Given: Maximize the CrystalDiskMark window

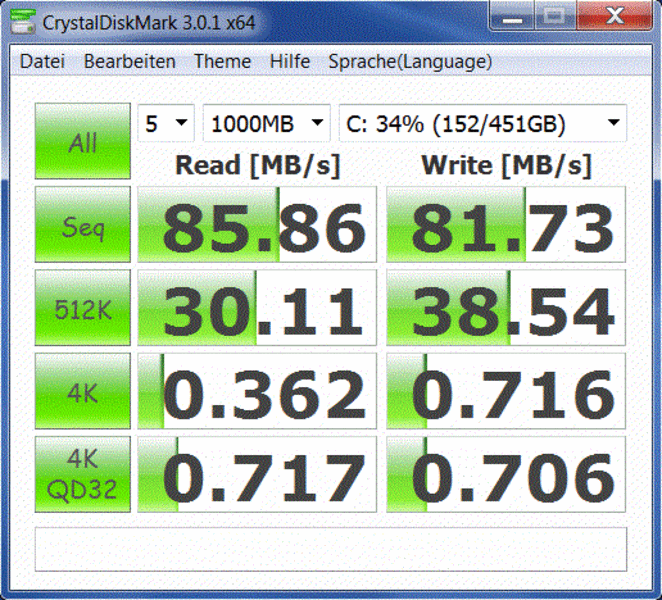Looking at the screenshot, I should (555, 16).
